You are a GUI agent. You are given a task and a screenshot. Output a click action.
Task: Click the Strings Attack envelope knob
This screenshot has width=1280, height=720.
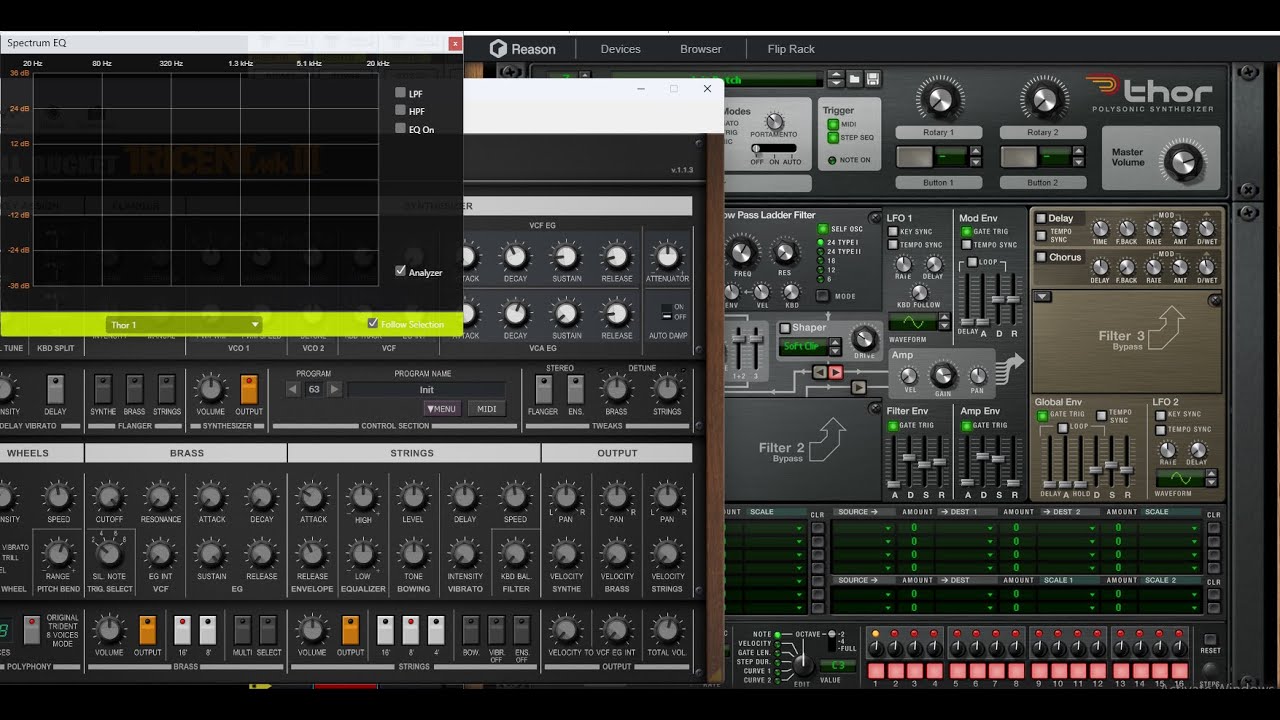[313, 496]
